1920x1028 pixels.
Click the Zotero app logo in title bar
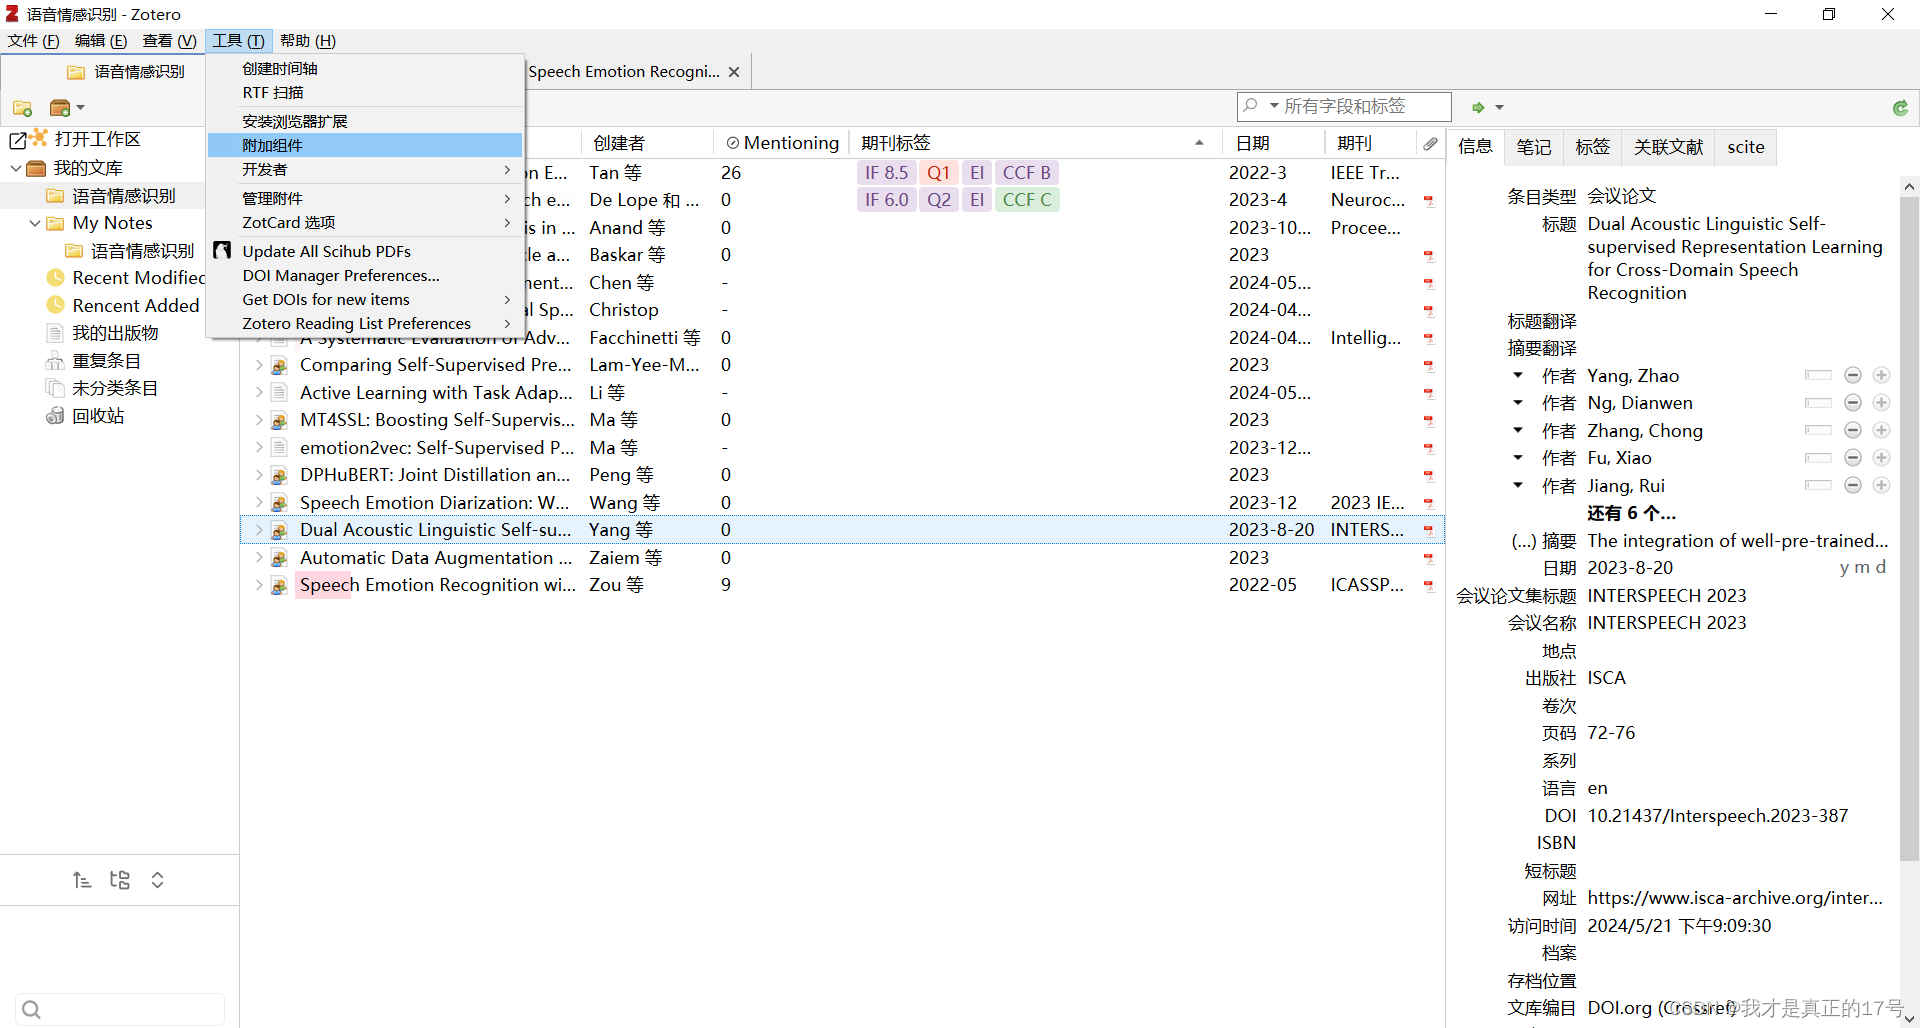tap(12, 14)
